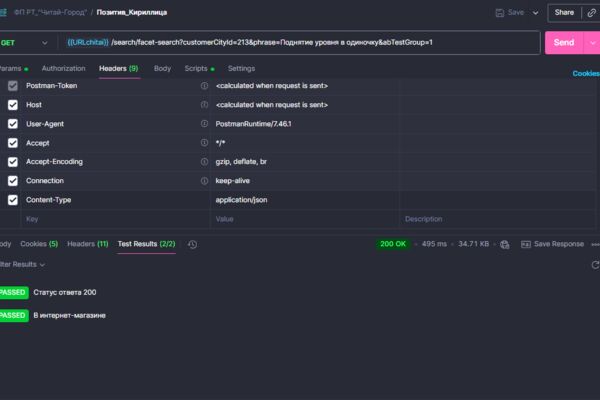This screenshot has width=600, height=400.
Task: Open the Send button options arrow
Action: (x=592, y=43)
